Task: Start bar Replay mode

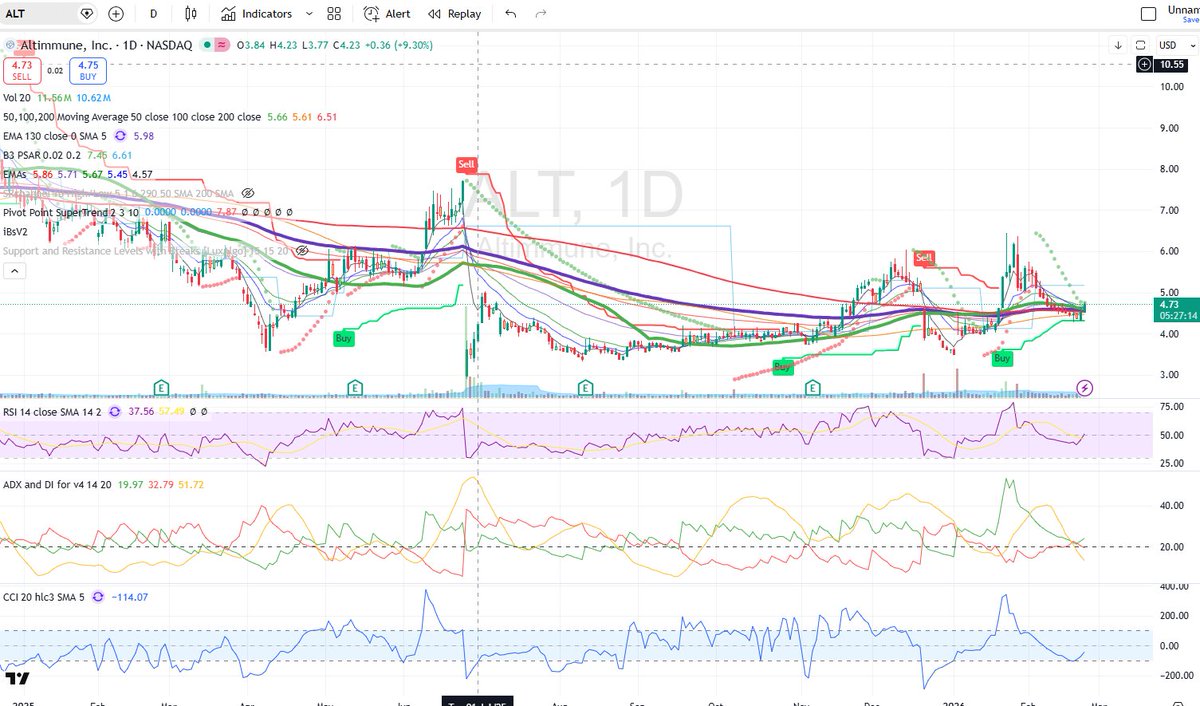Action: pyautogui.click(x=454, y=14)
